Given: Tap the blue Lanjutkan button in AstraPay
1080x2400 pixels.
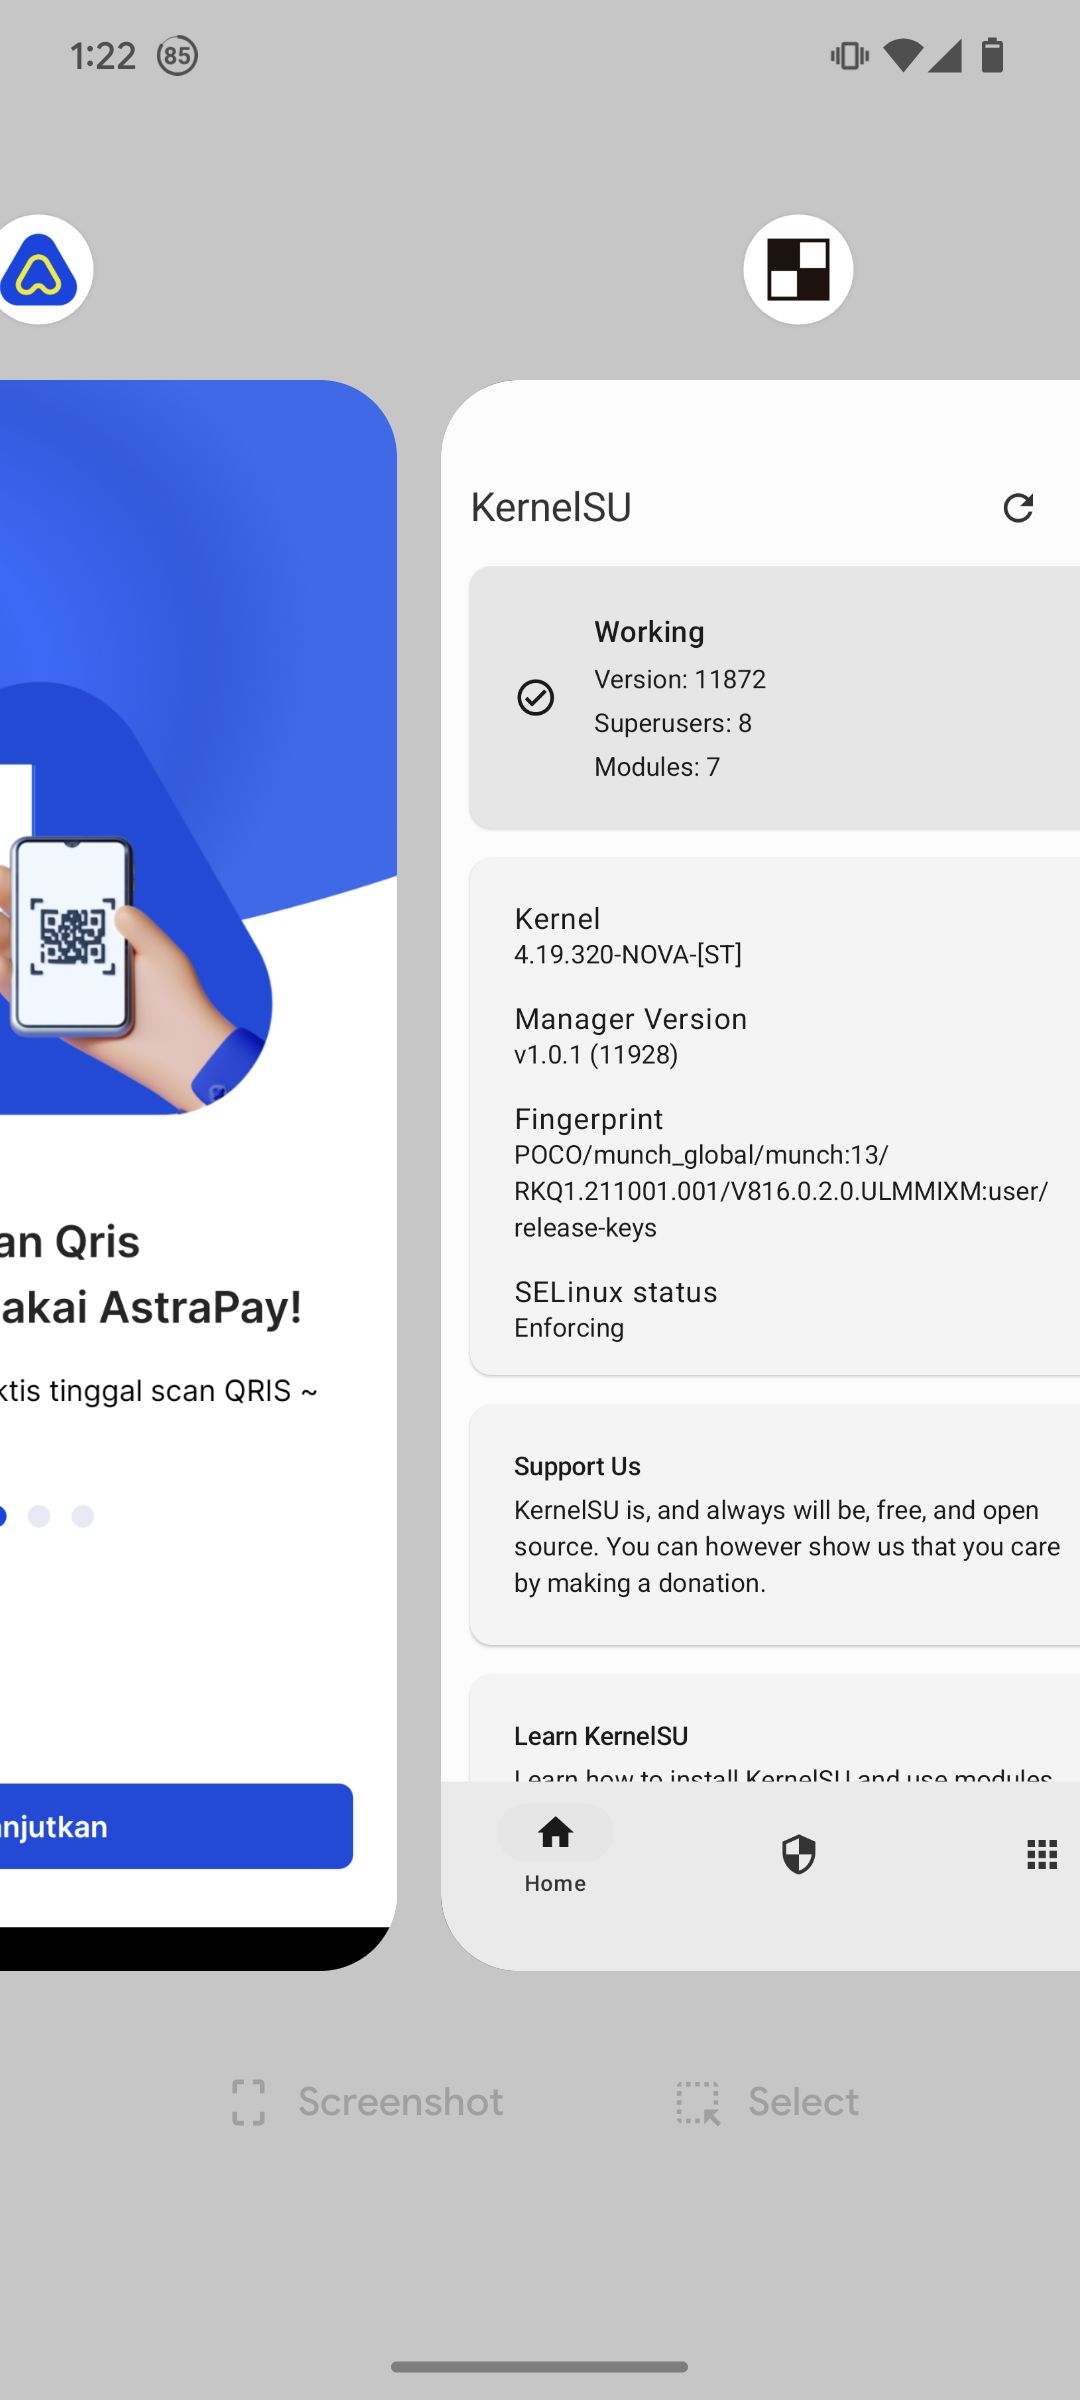Looking at the screenshot, I should (176, 1826).
